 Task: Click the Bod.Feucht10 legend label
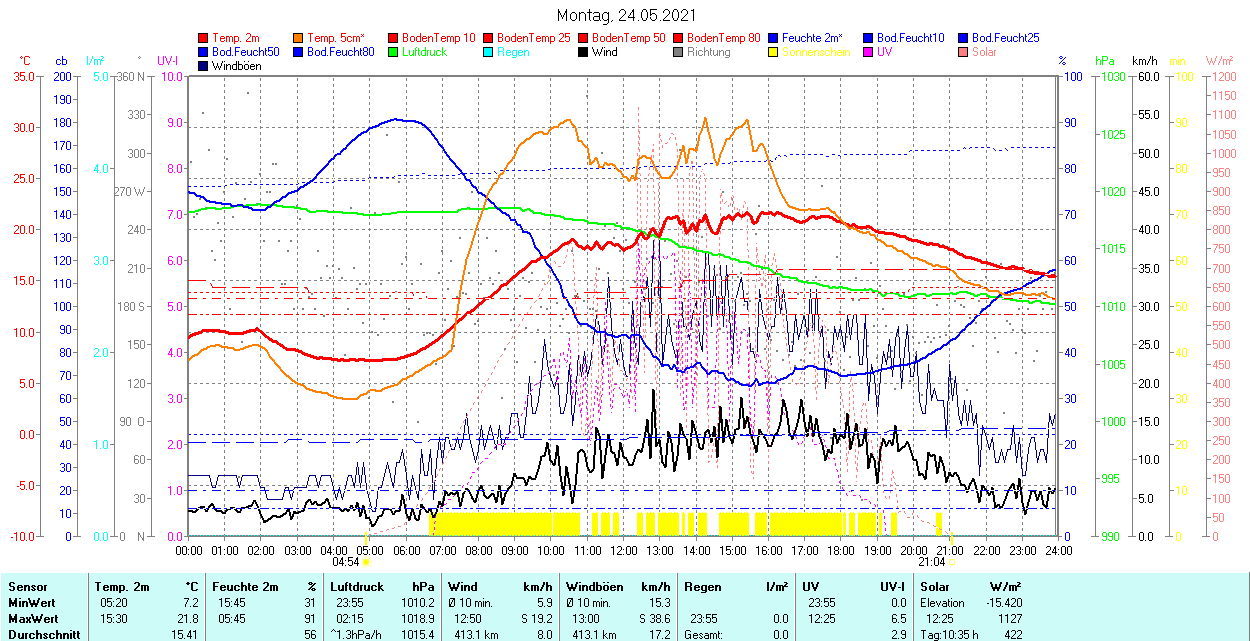910,38
